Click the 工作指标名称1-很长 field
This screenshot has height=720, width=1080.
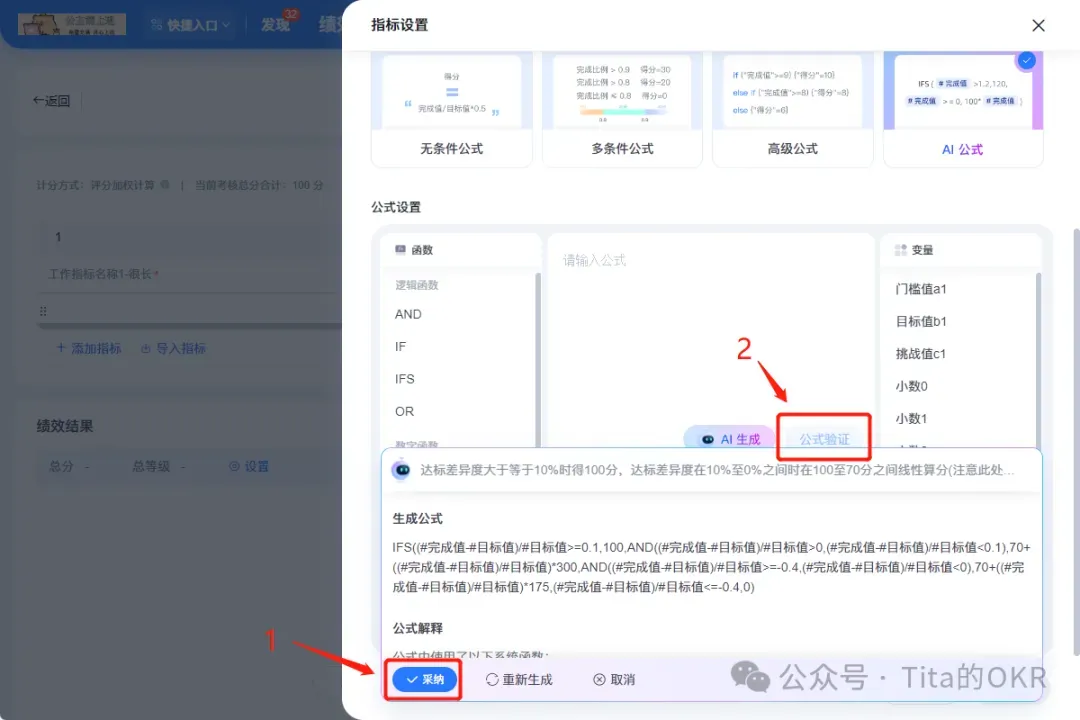pos(103,274)
